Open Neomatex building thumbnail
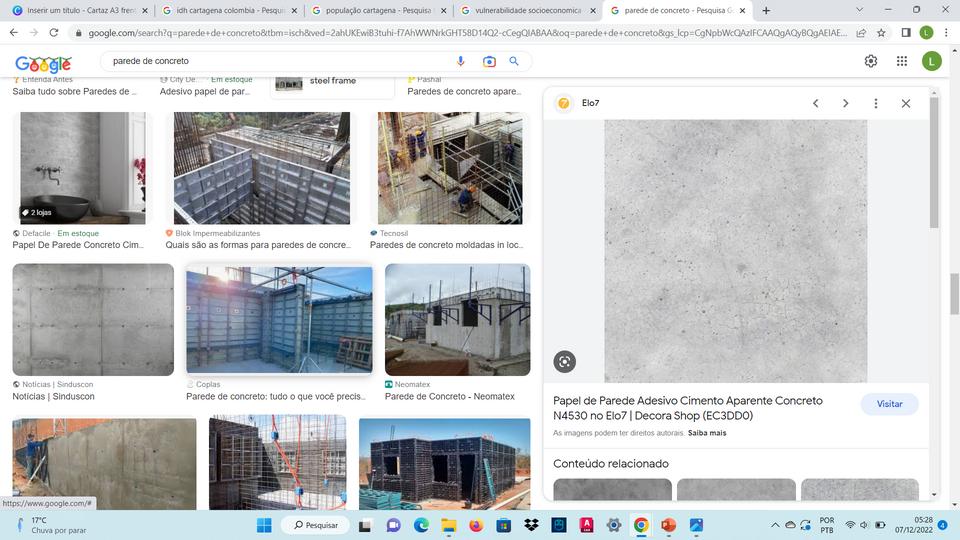The width and height of the screenshot is (960, 540). pyautogui.click(x=457, y=320)
